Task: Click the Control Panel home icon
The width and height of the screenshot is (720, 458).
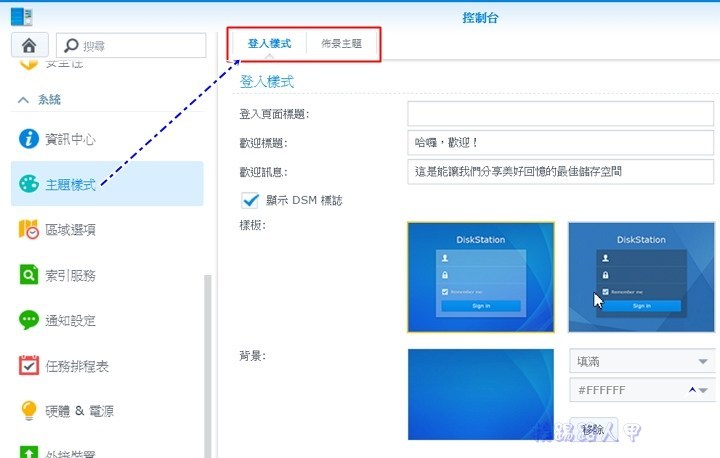Action: [29, 45]
